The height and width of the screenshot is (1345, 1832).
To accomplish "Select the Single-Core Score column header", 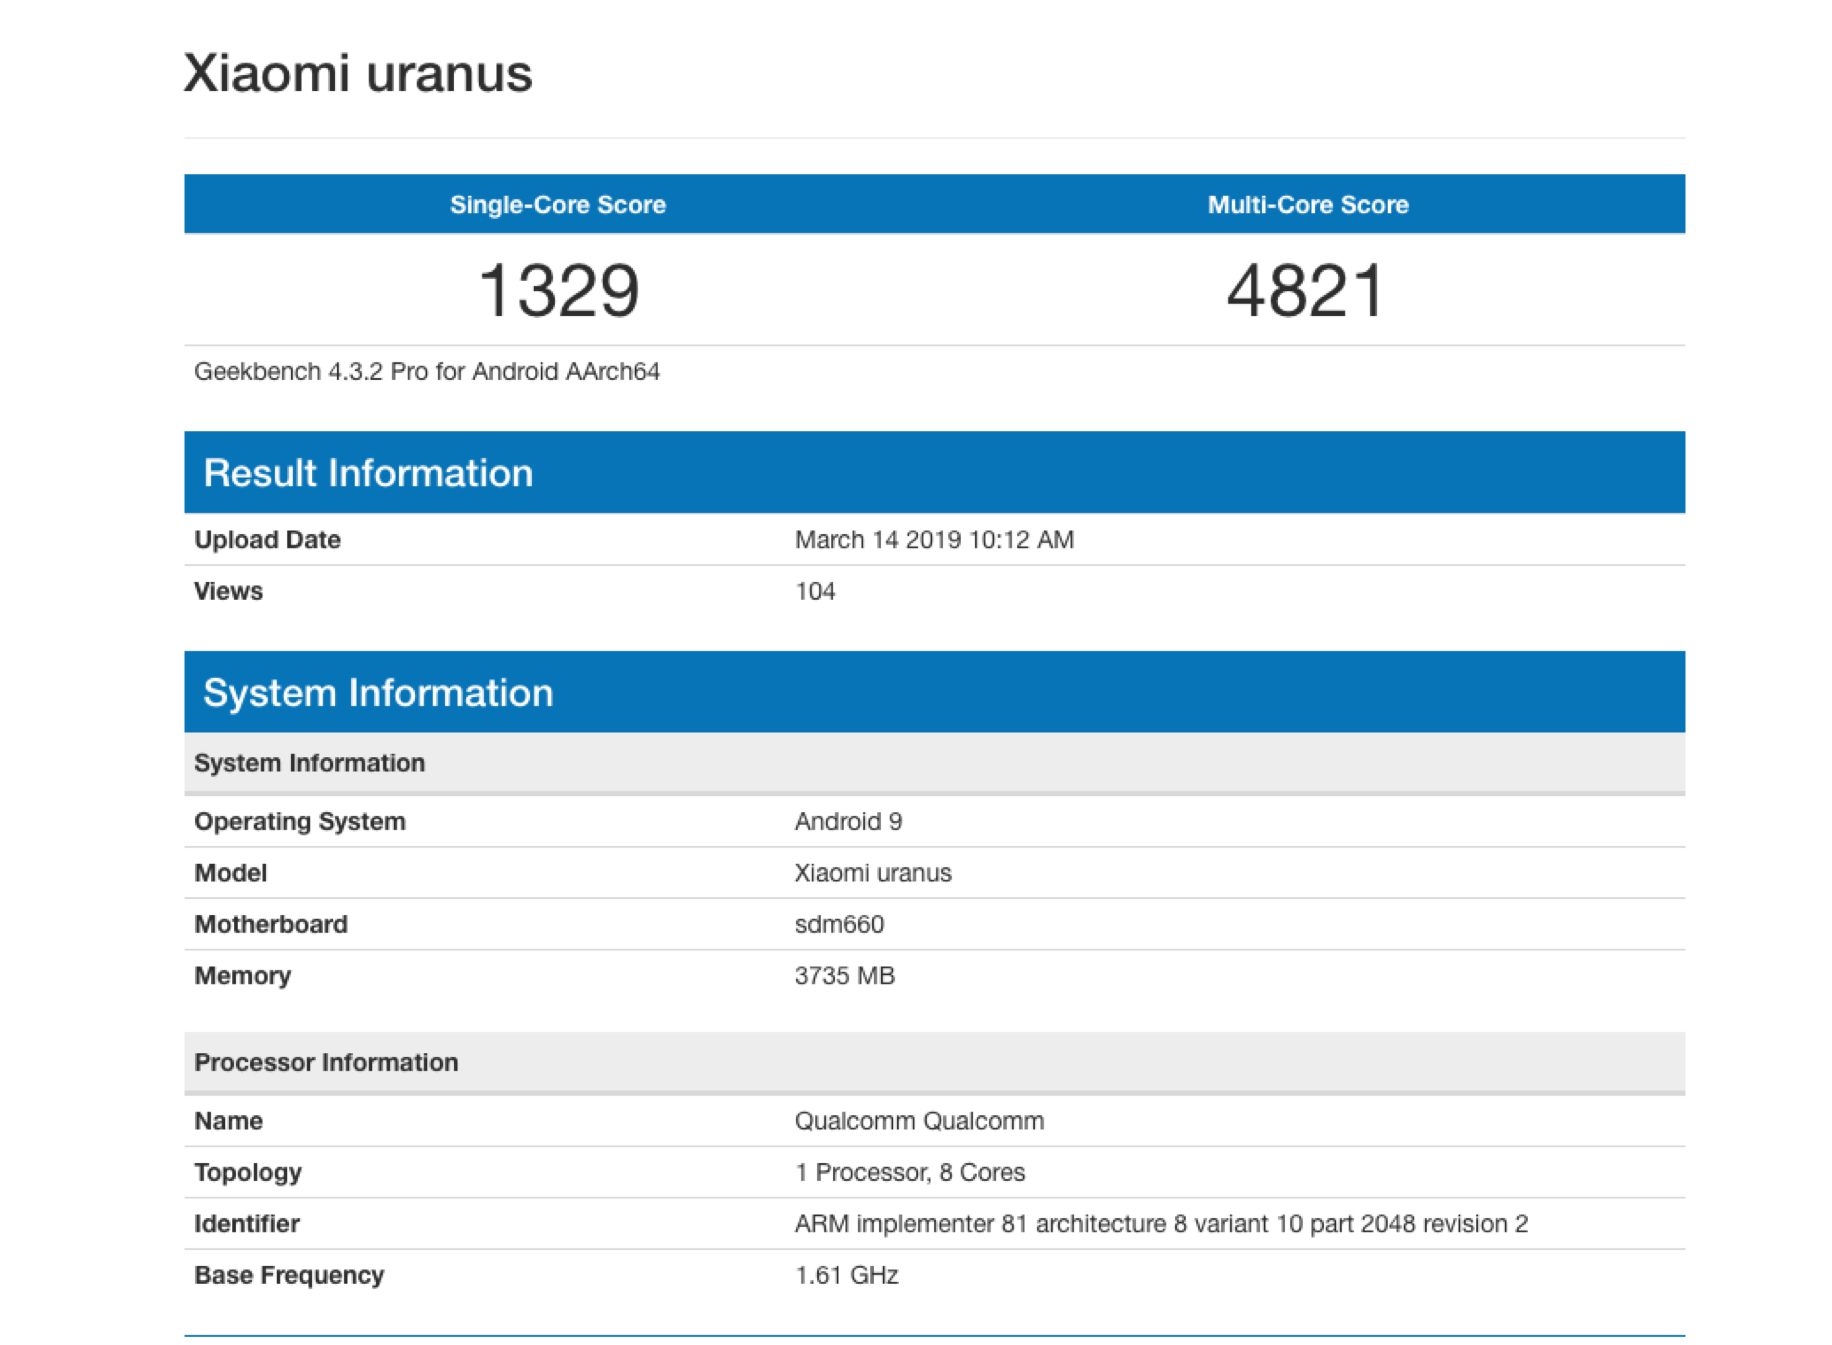I will click(557, 205).
